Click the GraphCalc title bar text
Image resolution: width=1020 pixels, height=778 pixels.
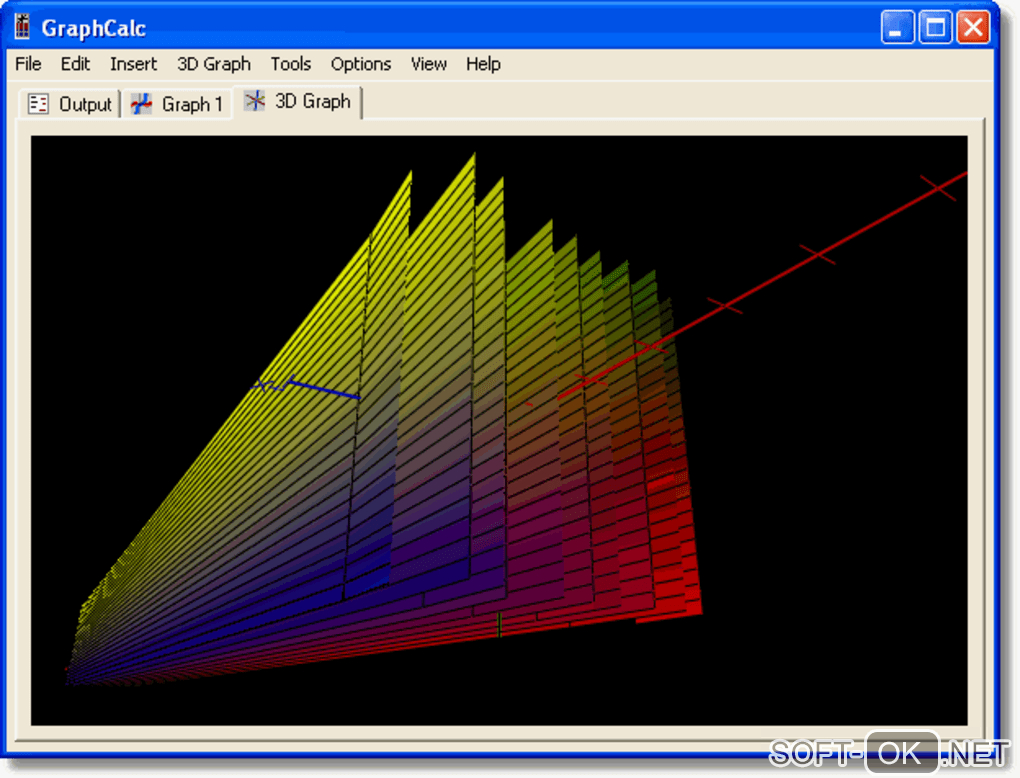(x=94, y=28)
